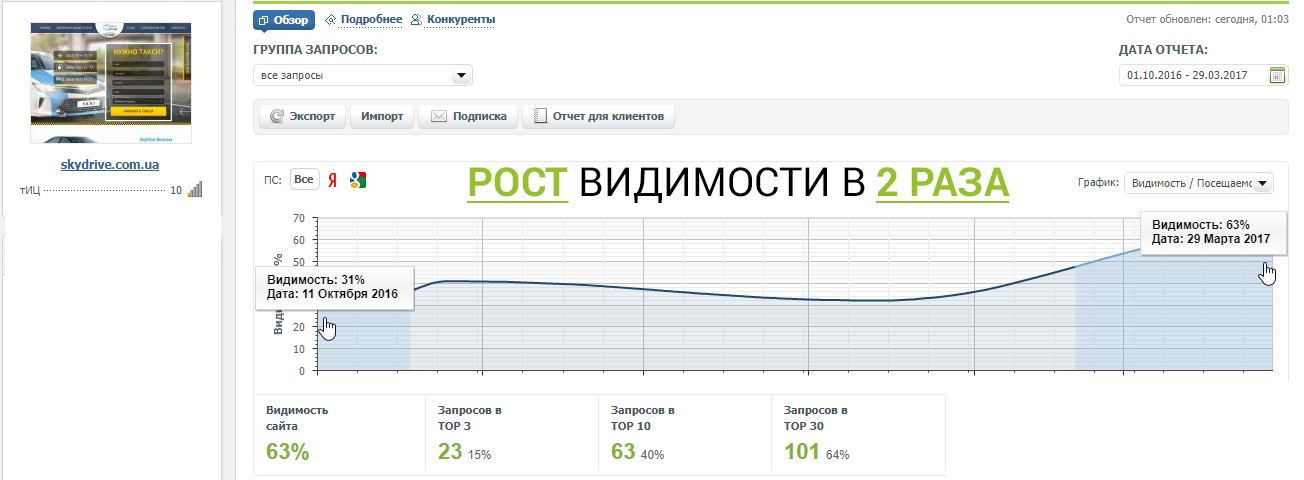Image resolution: width=1304 pixels, height=480 pixels.
Task: Filter by Yandex search engine icon
Action: click(333, 180)
